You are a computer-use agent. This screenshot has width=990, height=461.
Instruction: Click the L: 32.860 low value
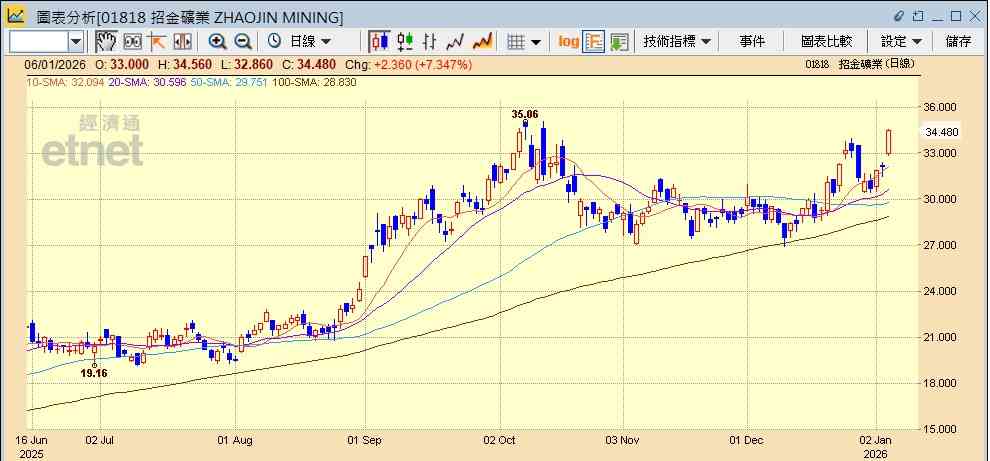(x=249, y=64)
